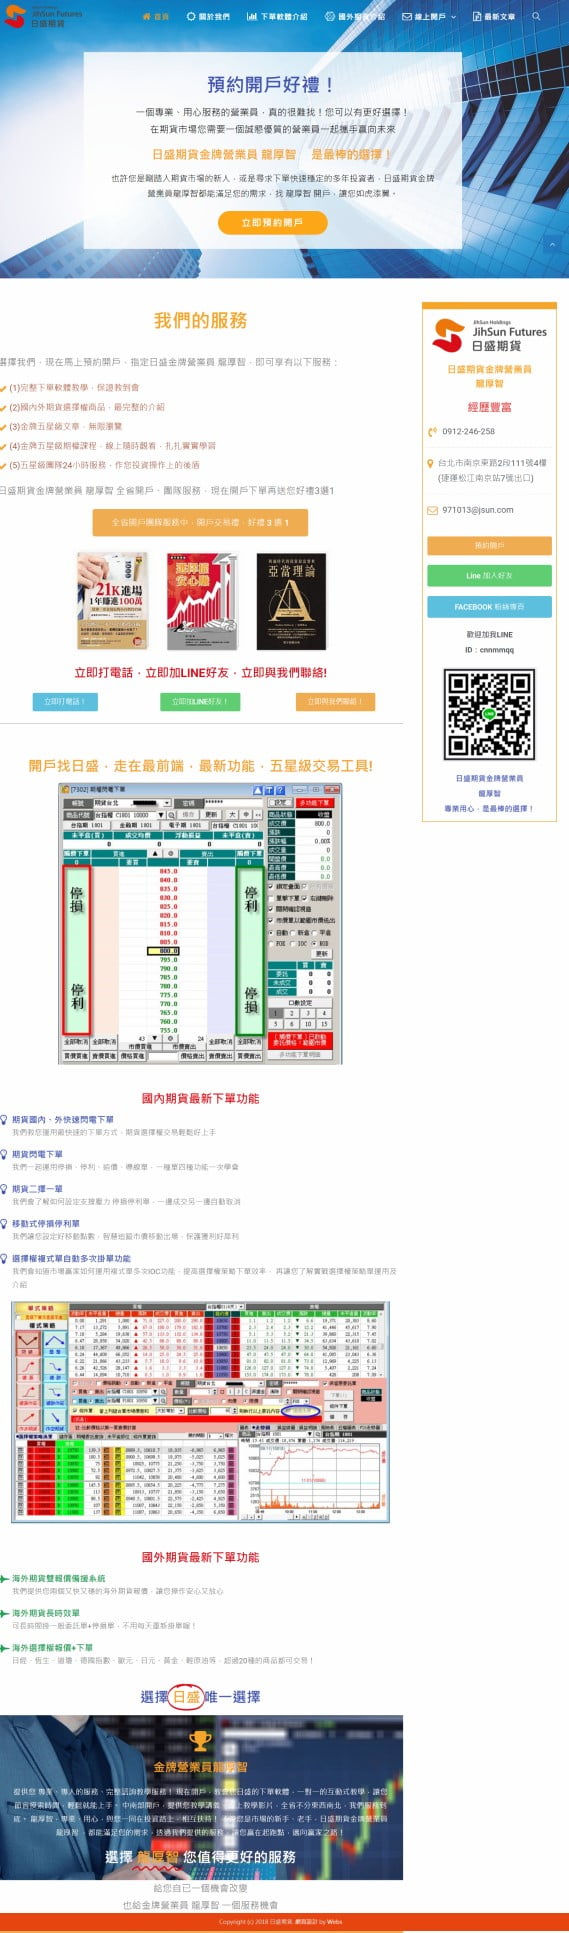Click the document icon beside 最新文章

click(x=477, y=16)
